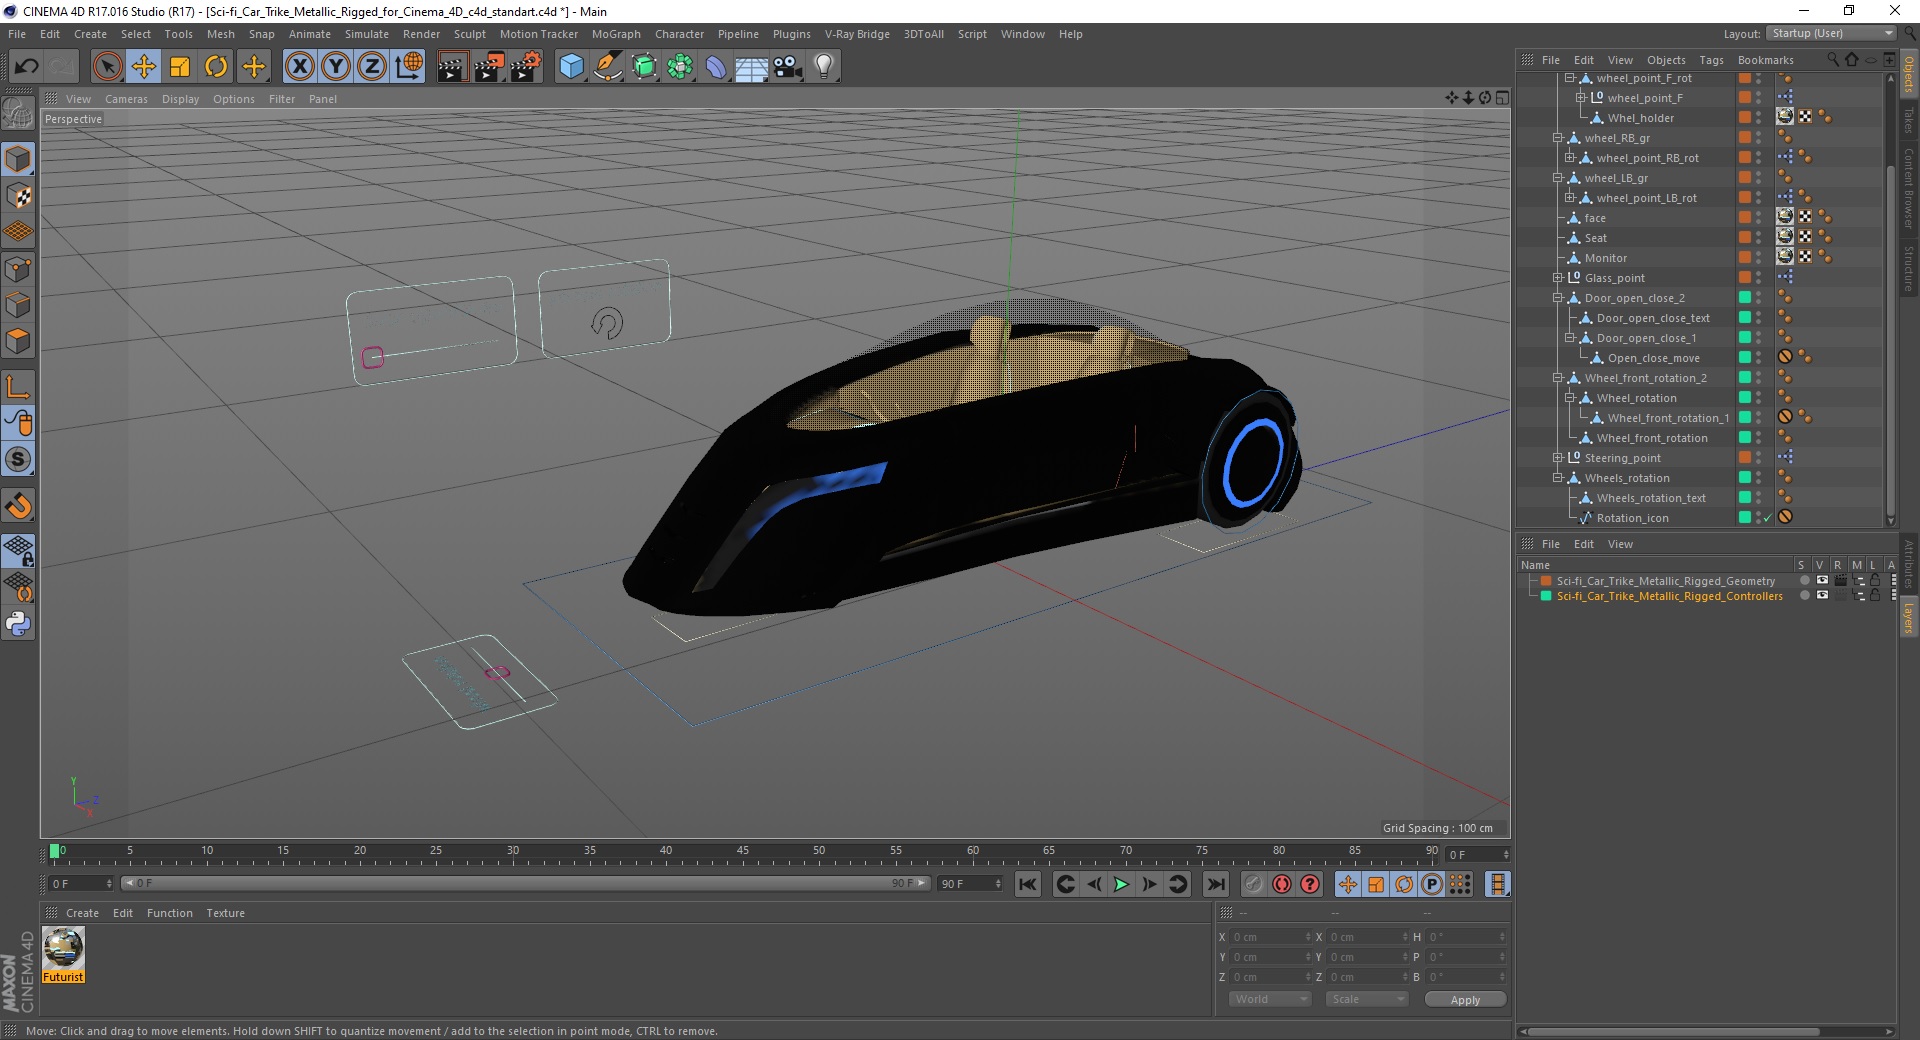Image resolution: width=1920 pixels, height=1040 pixels.
Task: Activate the Rotate tool
Action: point(216,67)
